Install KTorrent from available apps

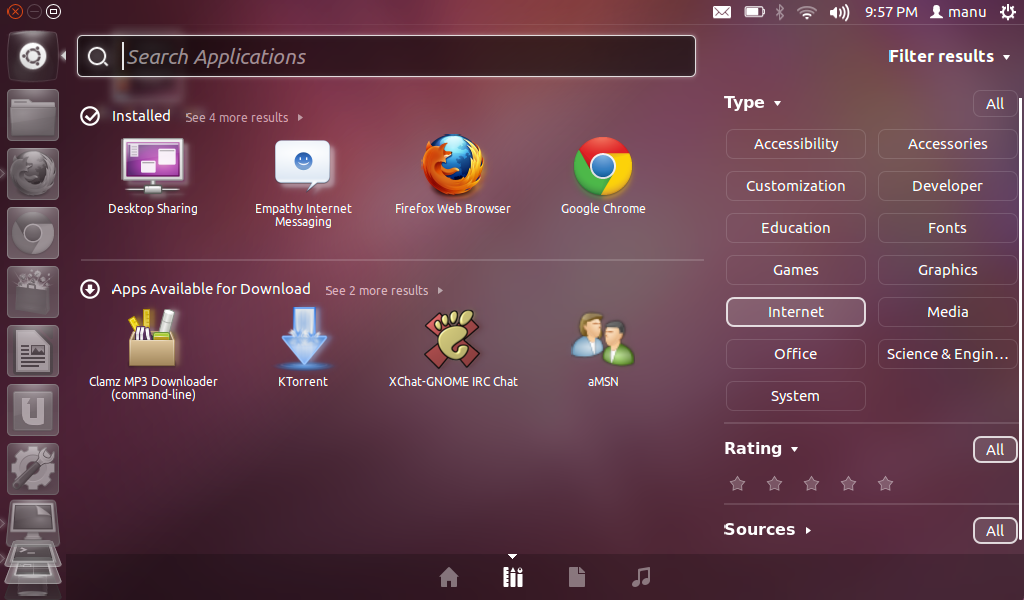[x=302, y=340]
